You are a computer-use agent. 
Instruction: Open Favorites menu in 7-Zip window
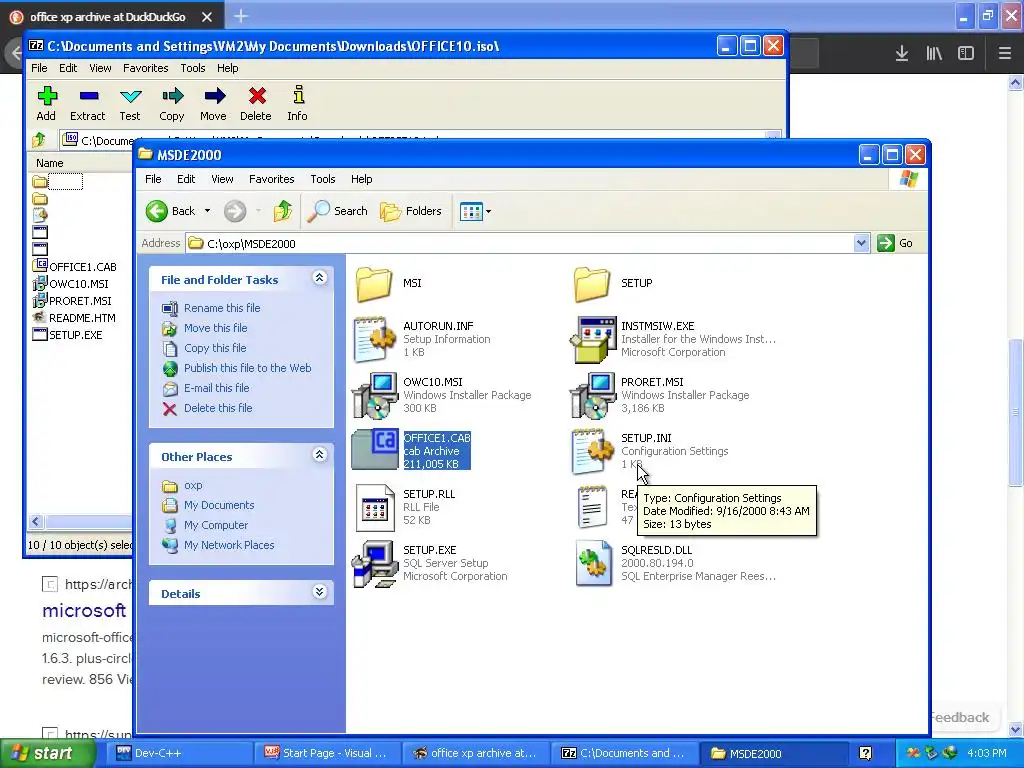[146, 68]
